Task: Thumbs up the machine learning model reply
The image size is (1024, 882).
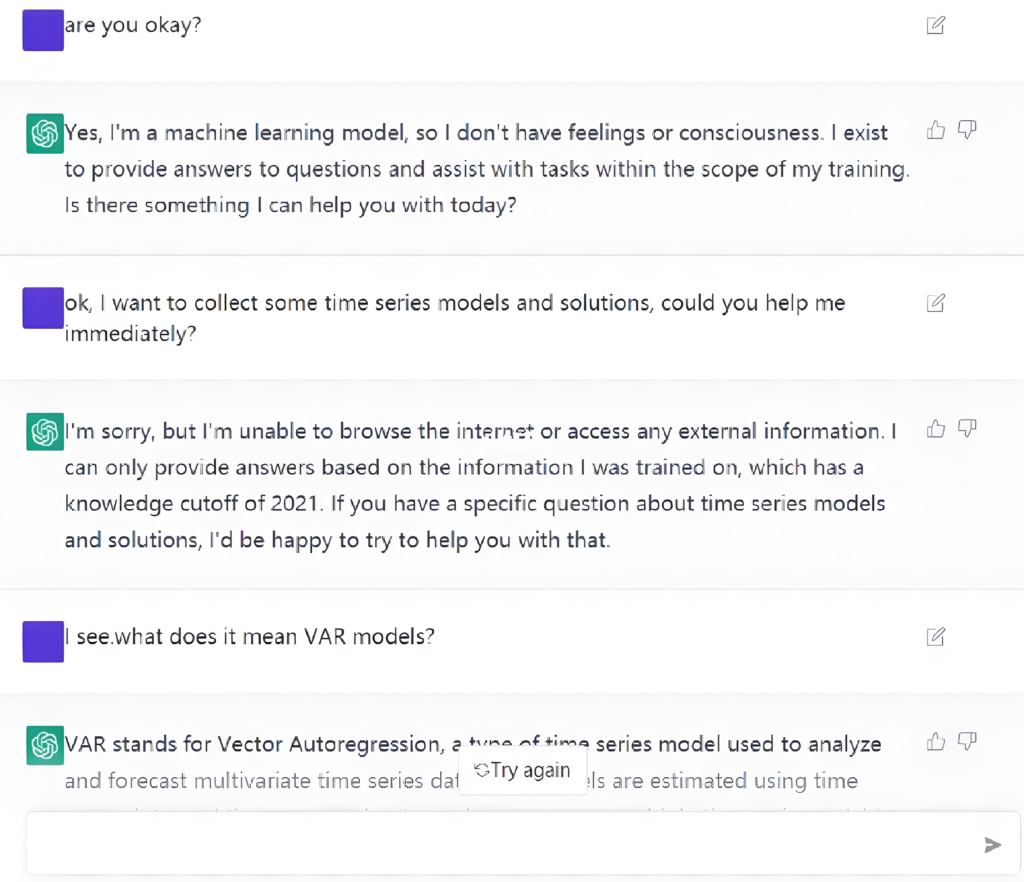Action: point(936,130)
